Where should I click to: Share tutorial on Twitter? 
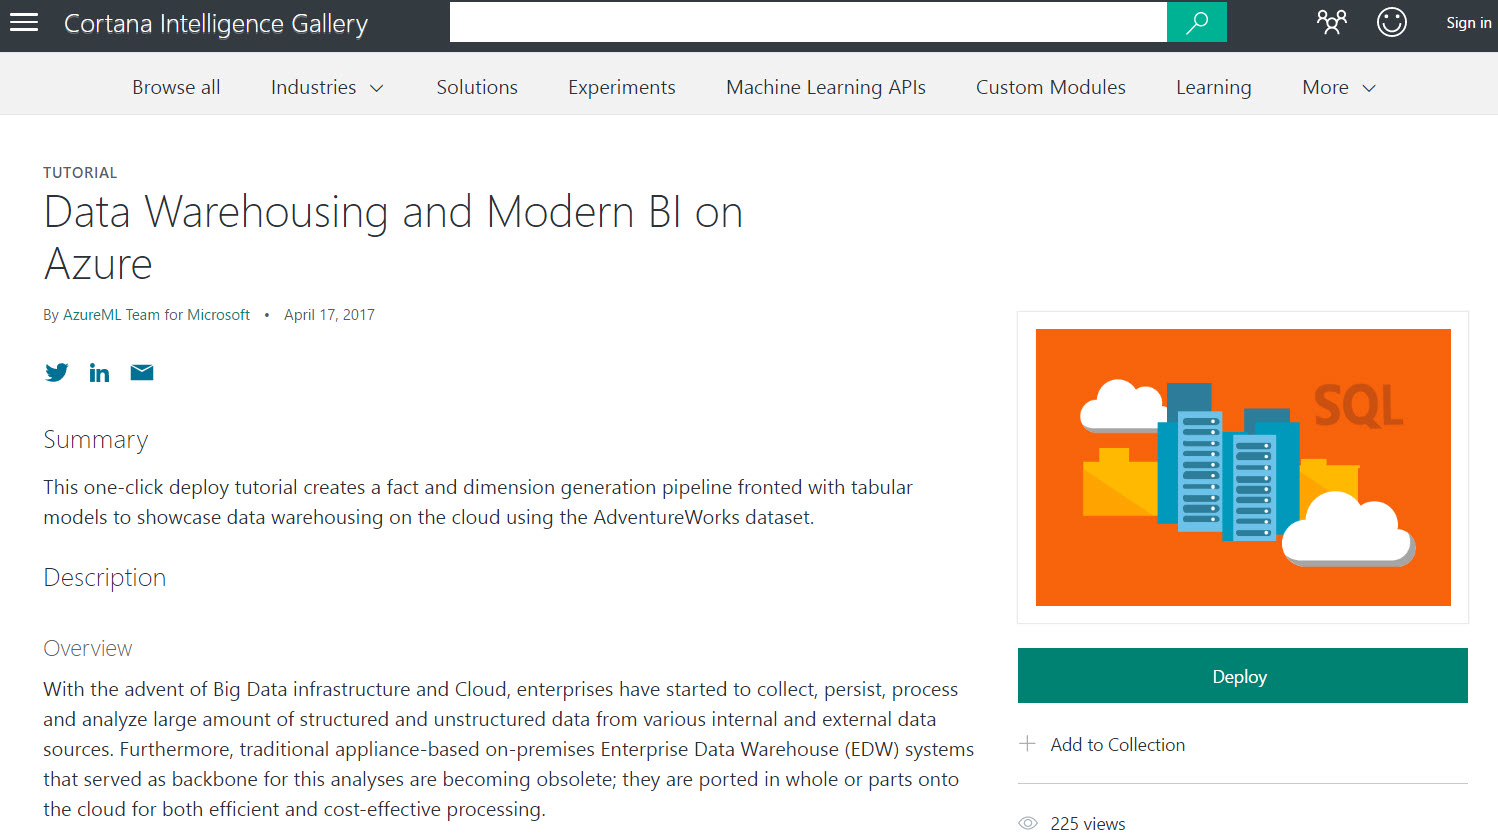57,373
